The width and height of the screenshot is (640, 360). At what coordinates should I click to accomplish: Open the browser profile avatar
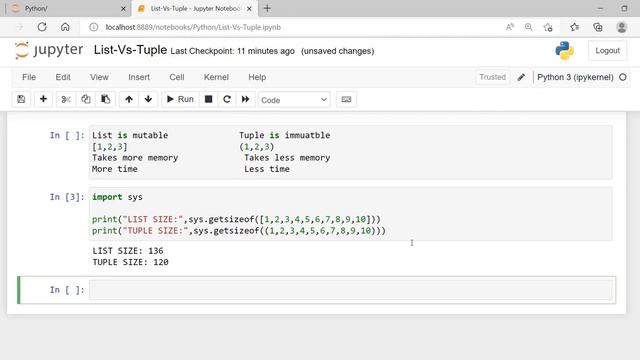point(622,27)
